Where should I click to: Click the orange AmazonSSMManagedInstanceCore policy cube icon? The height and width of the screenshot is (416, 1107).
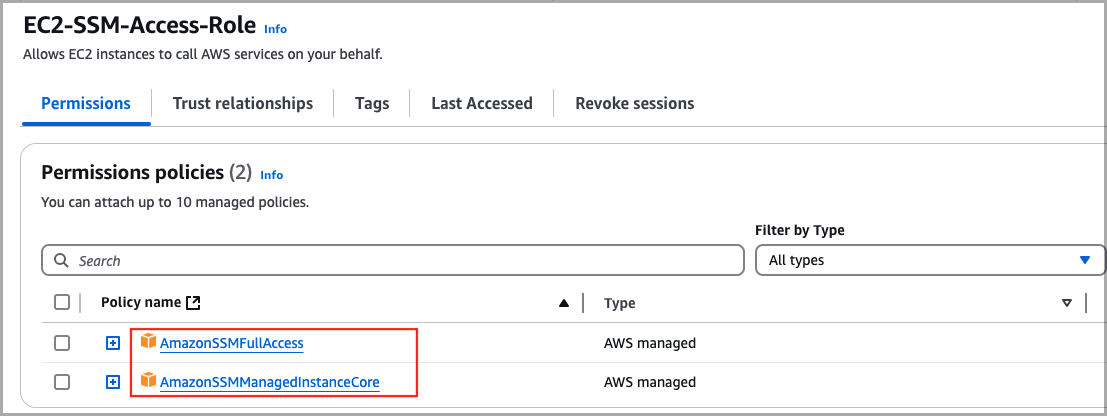coord(148,381)
